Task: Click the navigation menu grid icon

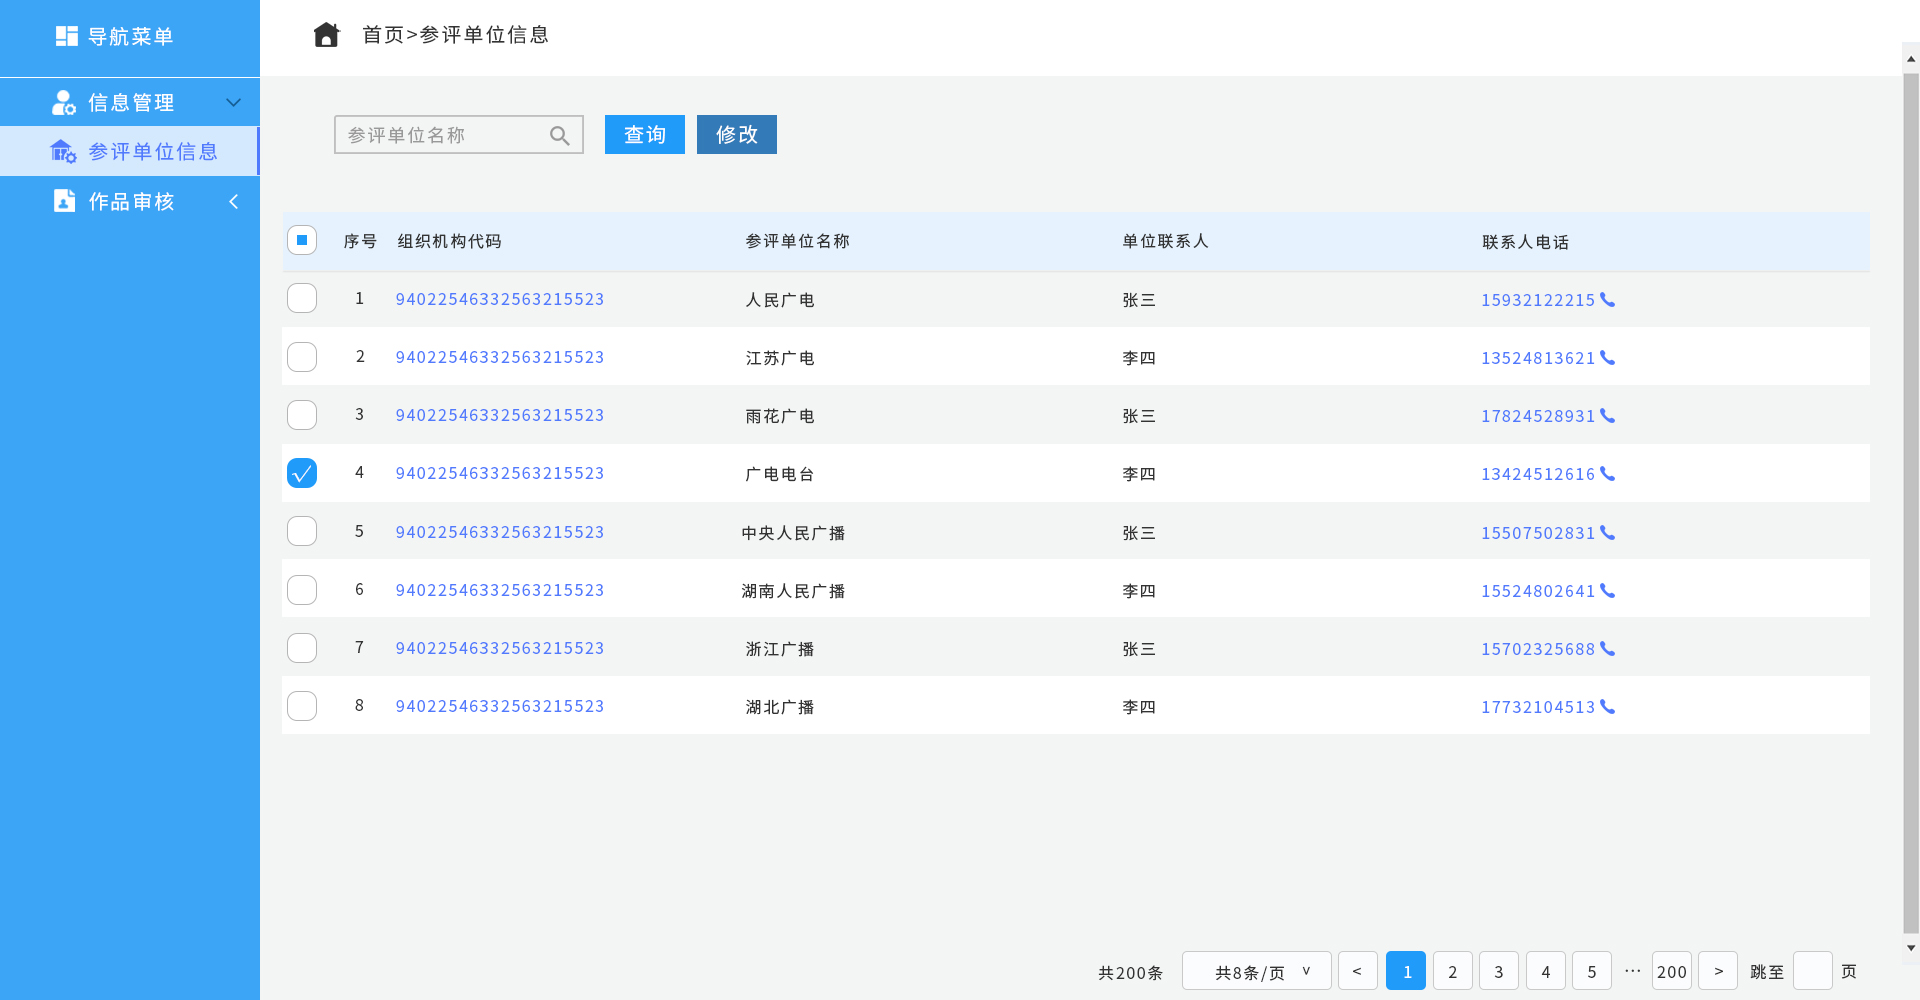Action: [67, 36]
